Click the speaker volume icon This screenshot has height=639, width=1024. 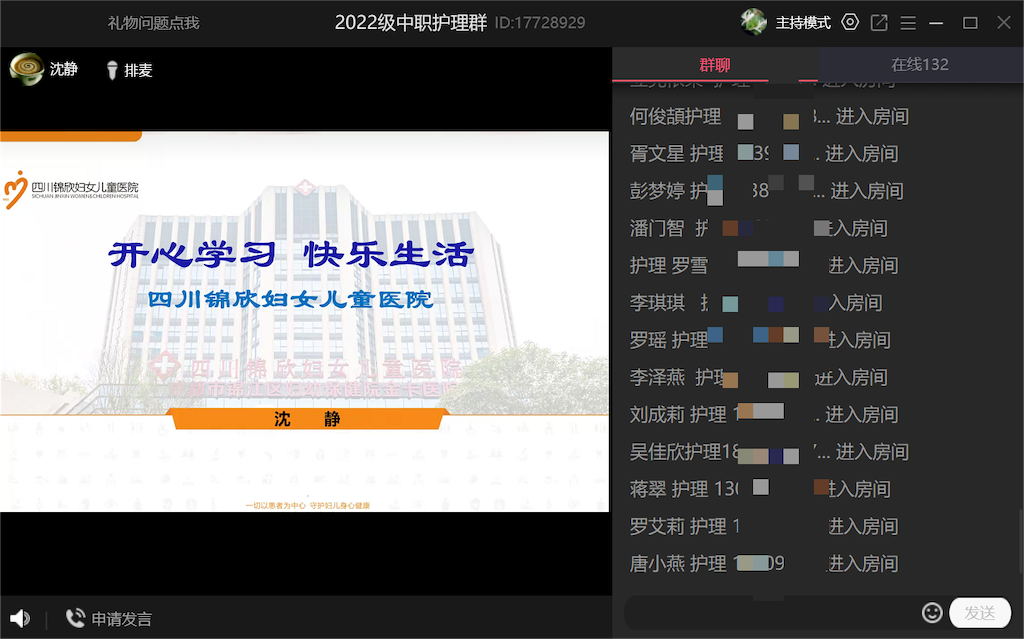click(x=20, y=618)
